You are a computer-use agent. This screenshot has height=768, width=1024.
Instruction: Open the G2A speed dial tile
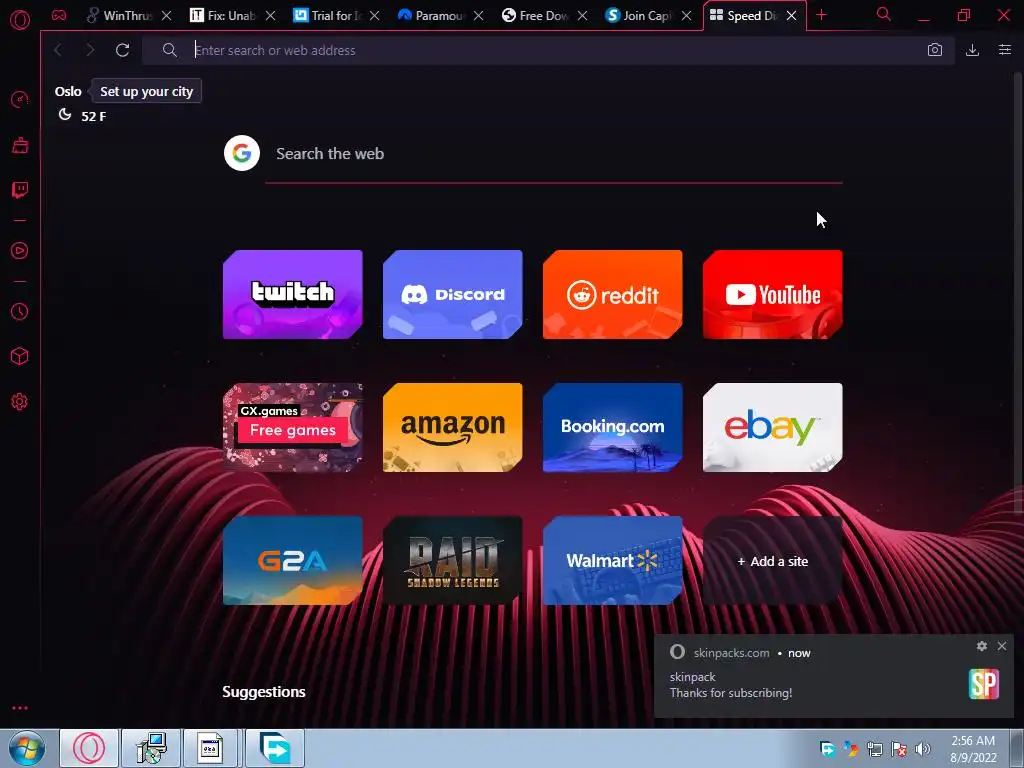(x=293, y=561)
